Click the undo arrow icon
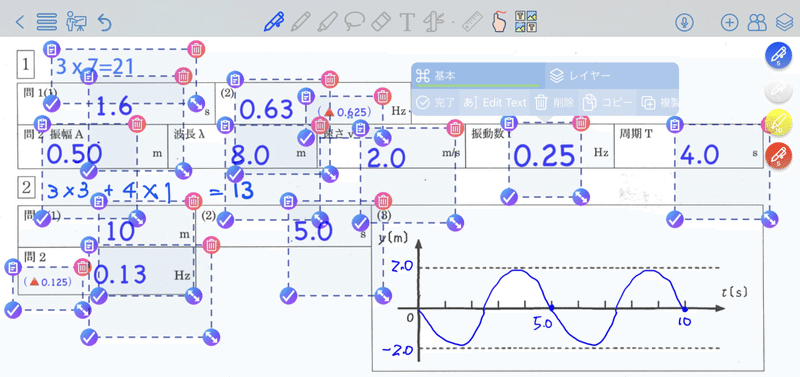This screenshot has width=800, height=377. point(104,22)
